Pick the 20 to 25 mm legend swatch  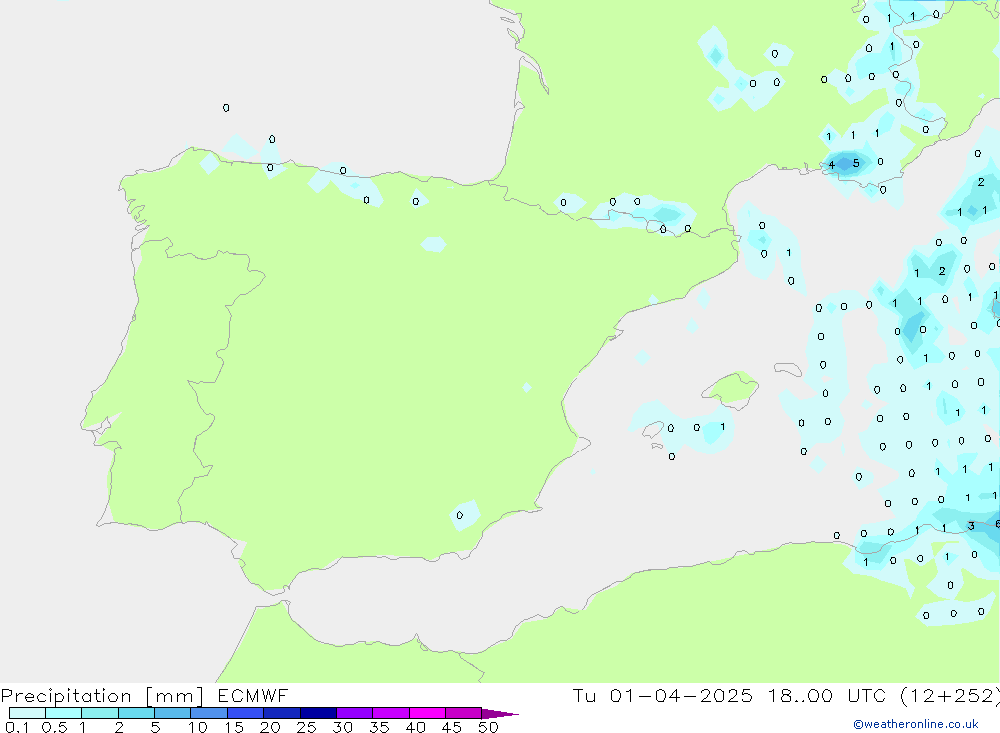[x=281, y=713]
